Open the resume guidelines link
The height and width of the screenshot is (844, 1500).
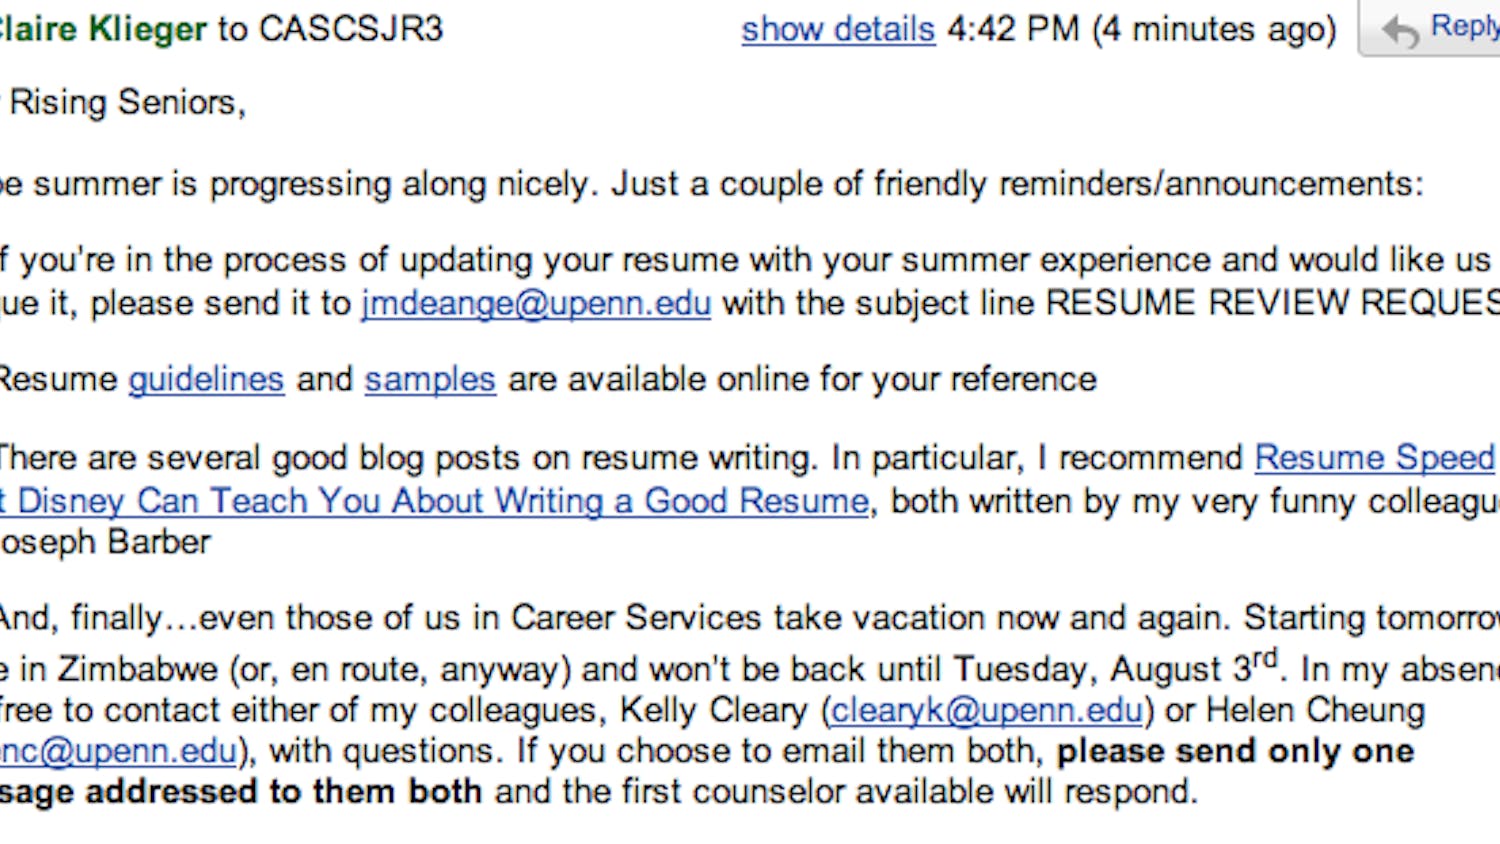[x=206, y=380]
